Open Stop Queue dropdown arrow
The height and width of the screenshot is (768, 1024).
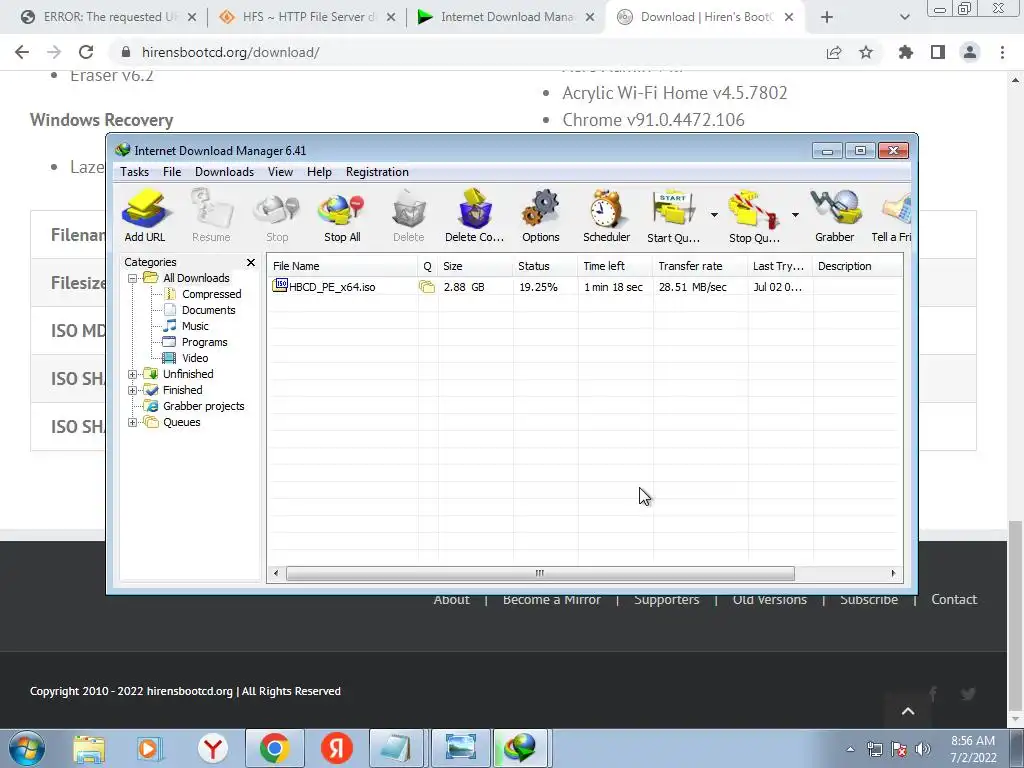click(x=795, y=214)
